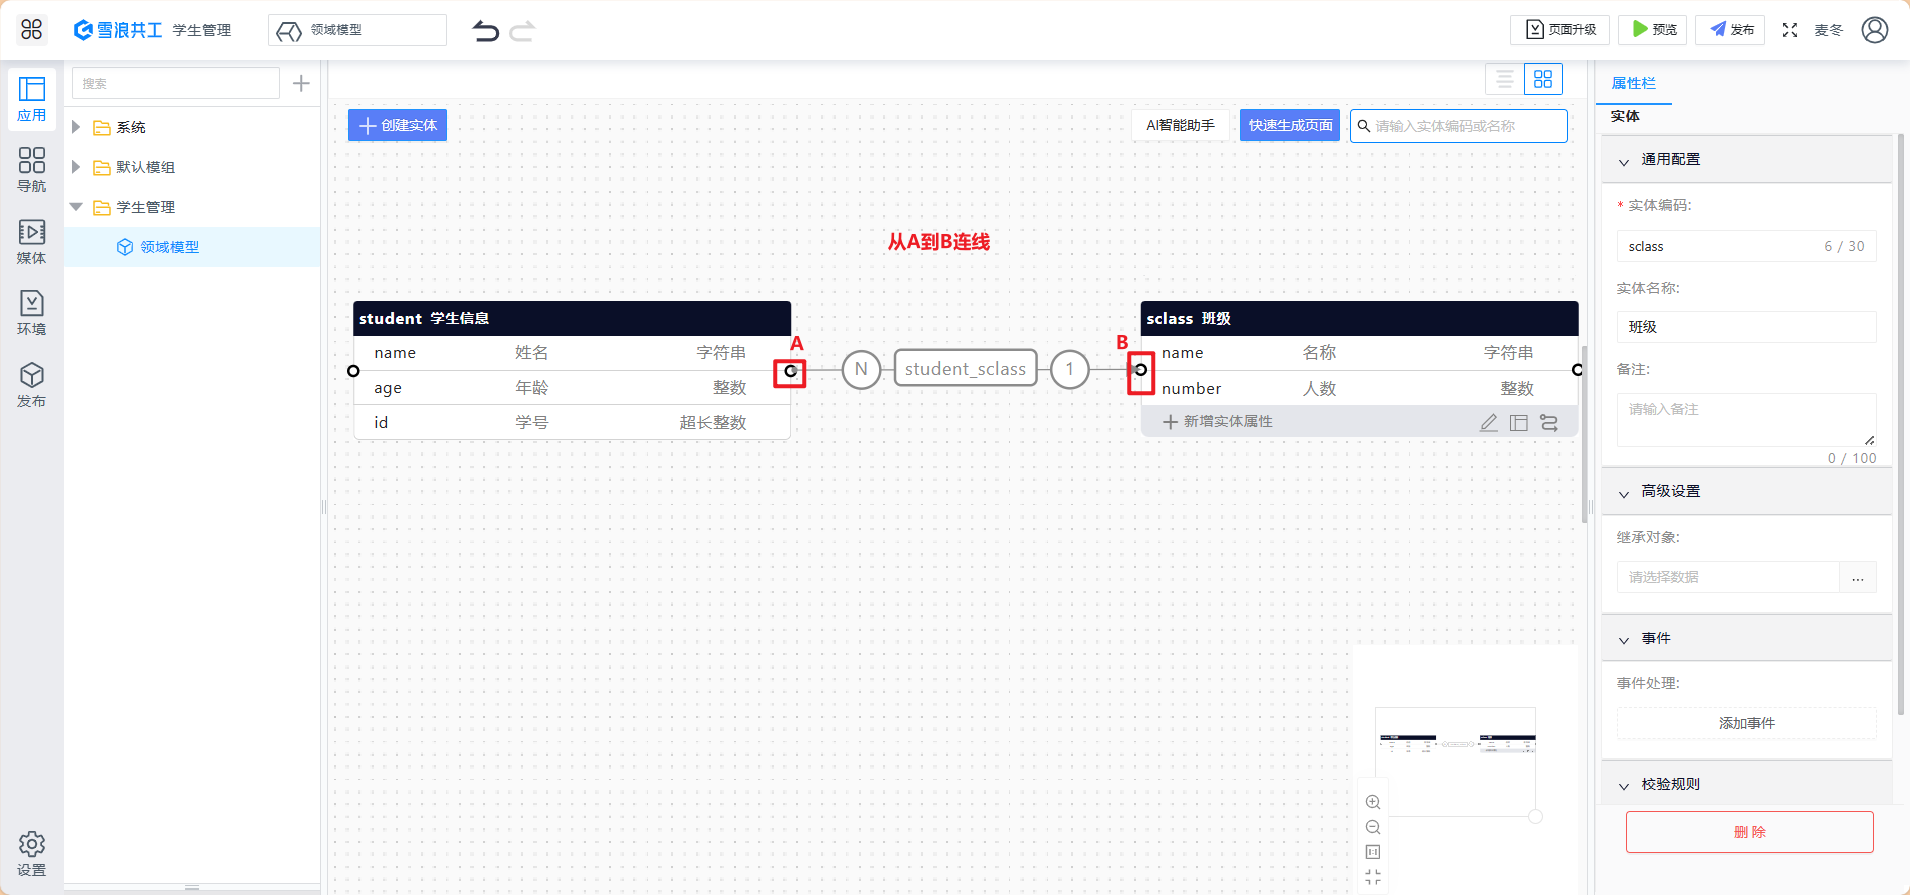This screenshot has width=1910, height=895.
Task: Click the undo arrow icon
Action: point(486,31)
